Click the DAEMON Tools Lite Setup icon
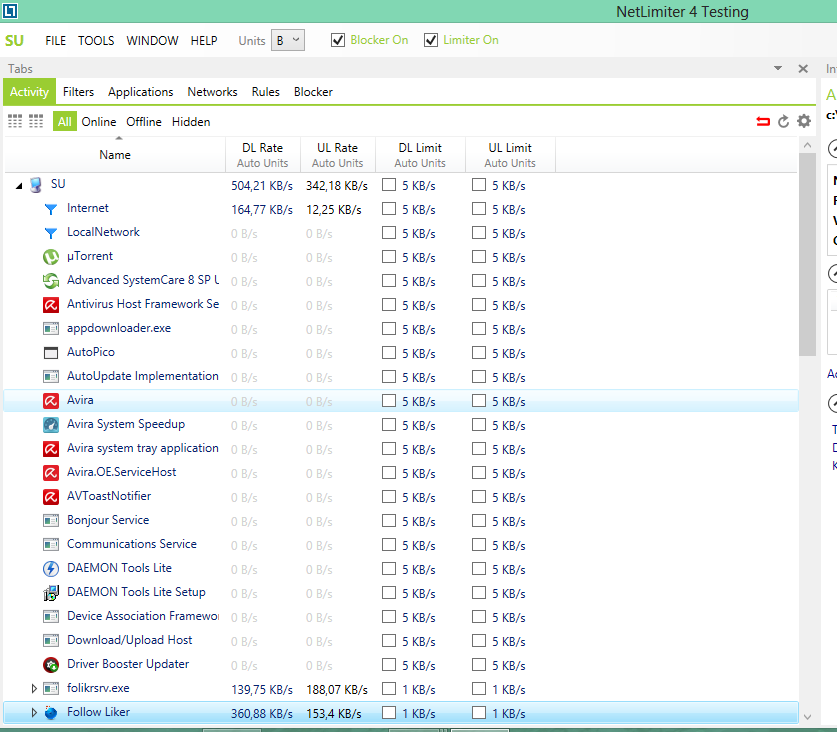 (x=51, y=593)
